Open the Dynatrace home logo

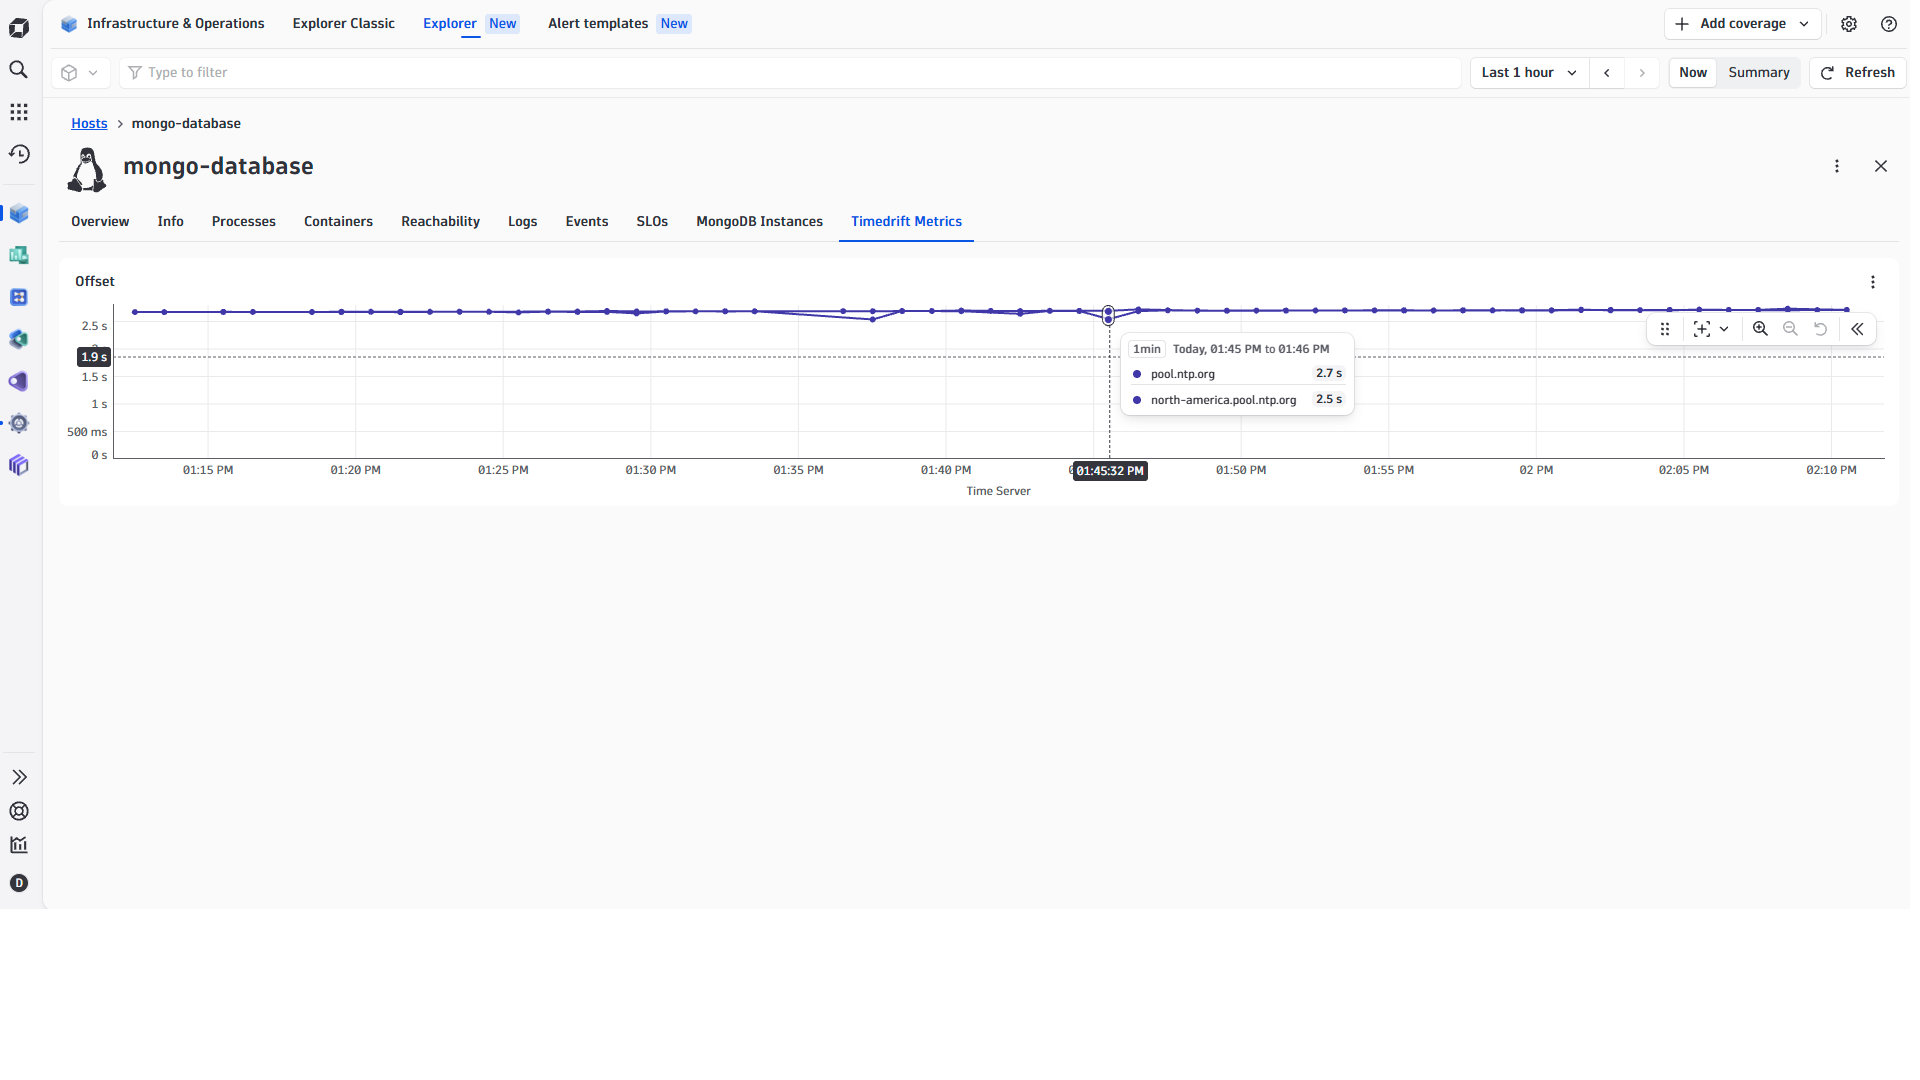[x=19, y=28]
